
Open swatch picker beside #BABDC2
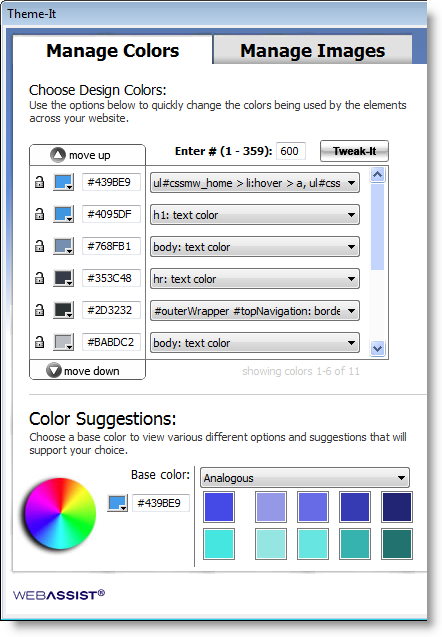pos(64,342)
